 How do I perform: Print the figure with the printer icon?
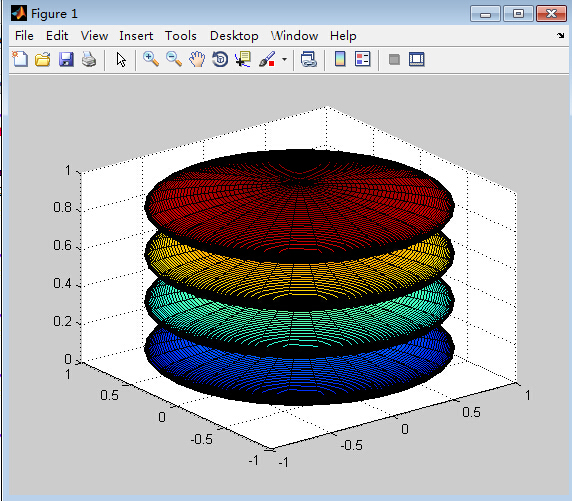click(89, 59)
